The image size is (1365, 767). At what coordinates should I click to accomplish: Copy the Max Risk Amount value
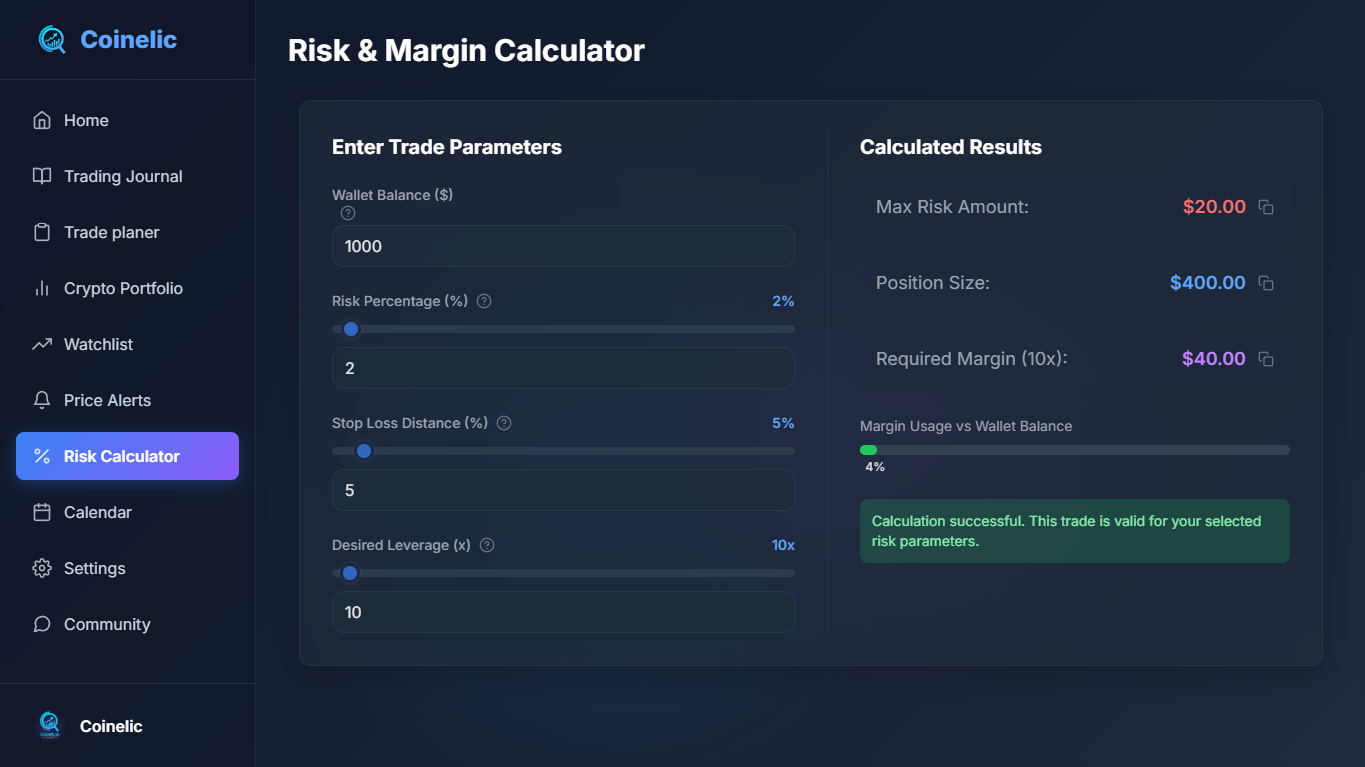pyautogui.click(x=1266, y=206)
